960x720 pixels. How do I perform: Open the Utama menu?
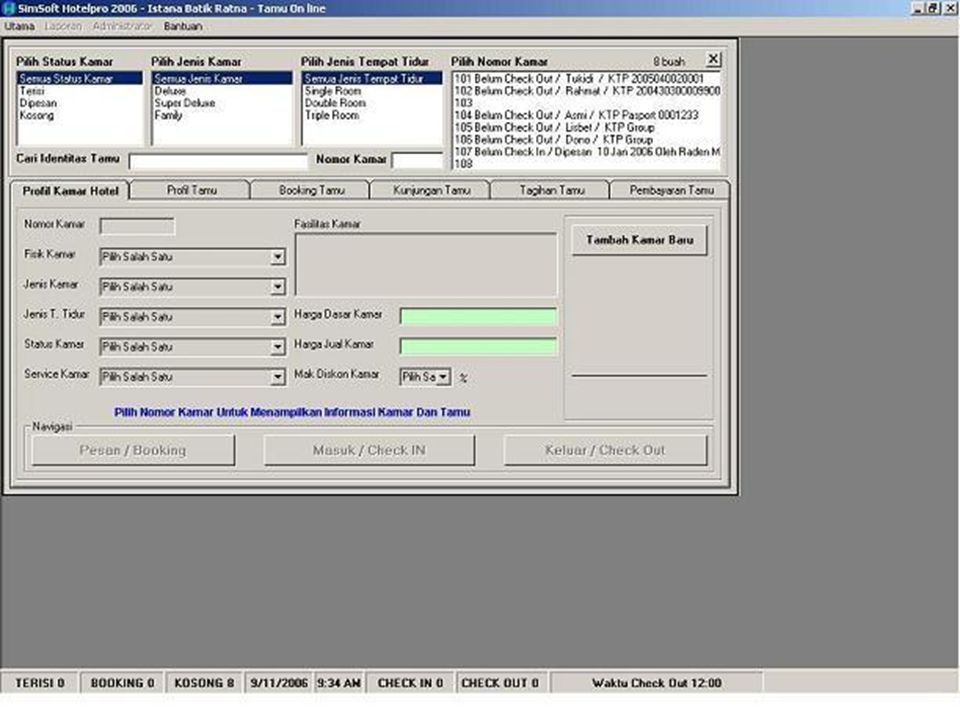pos(19,26)
